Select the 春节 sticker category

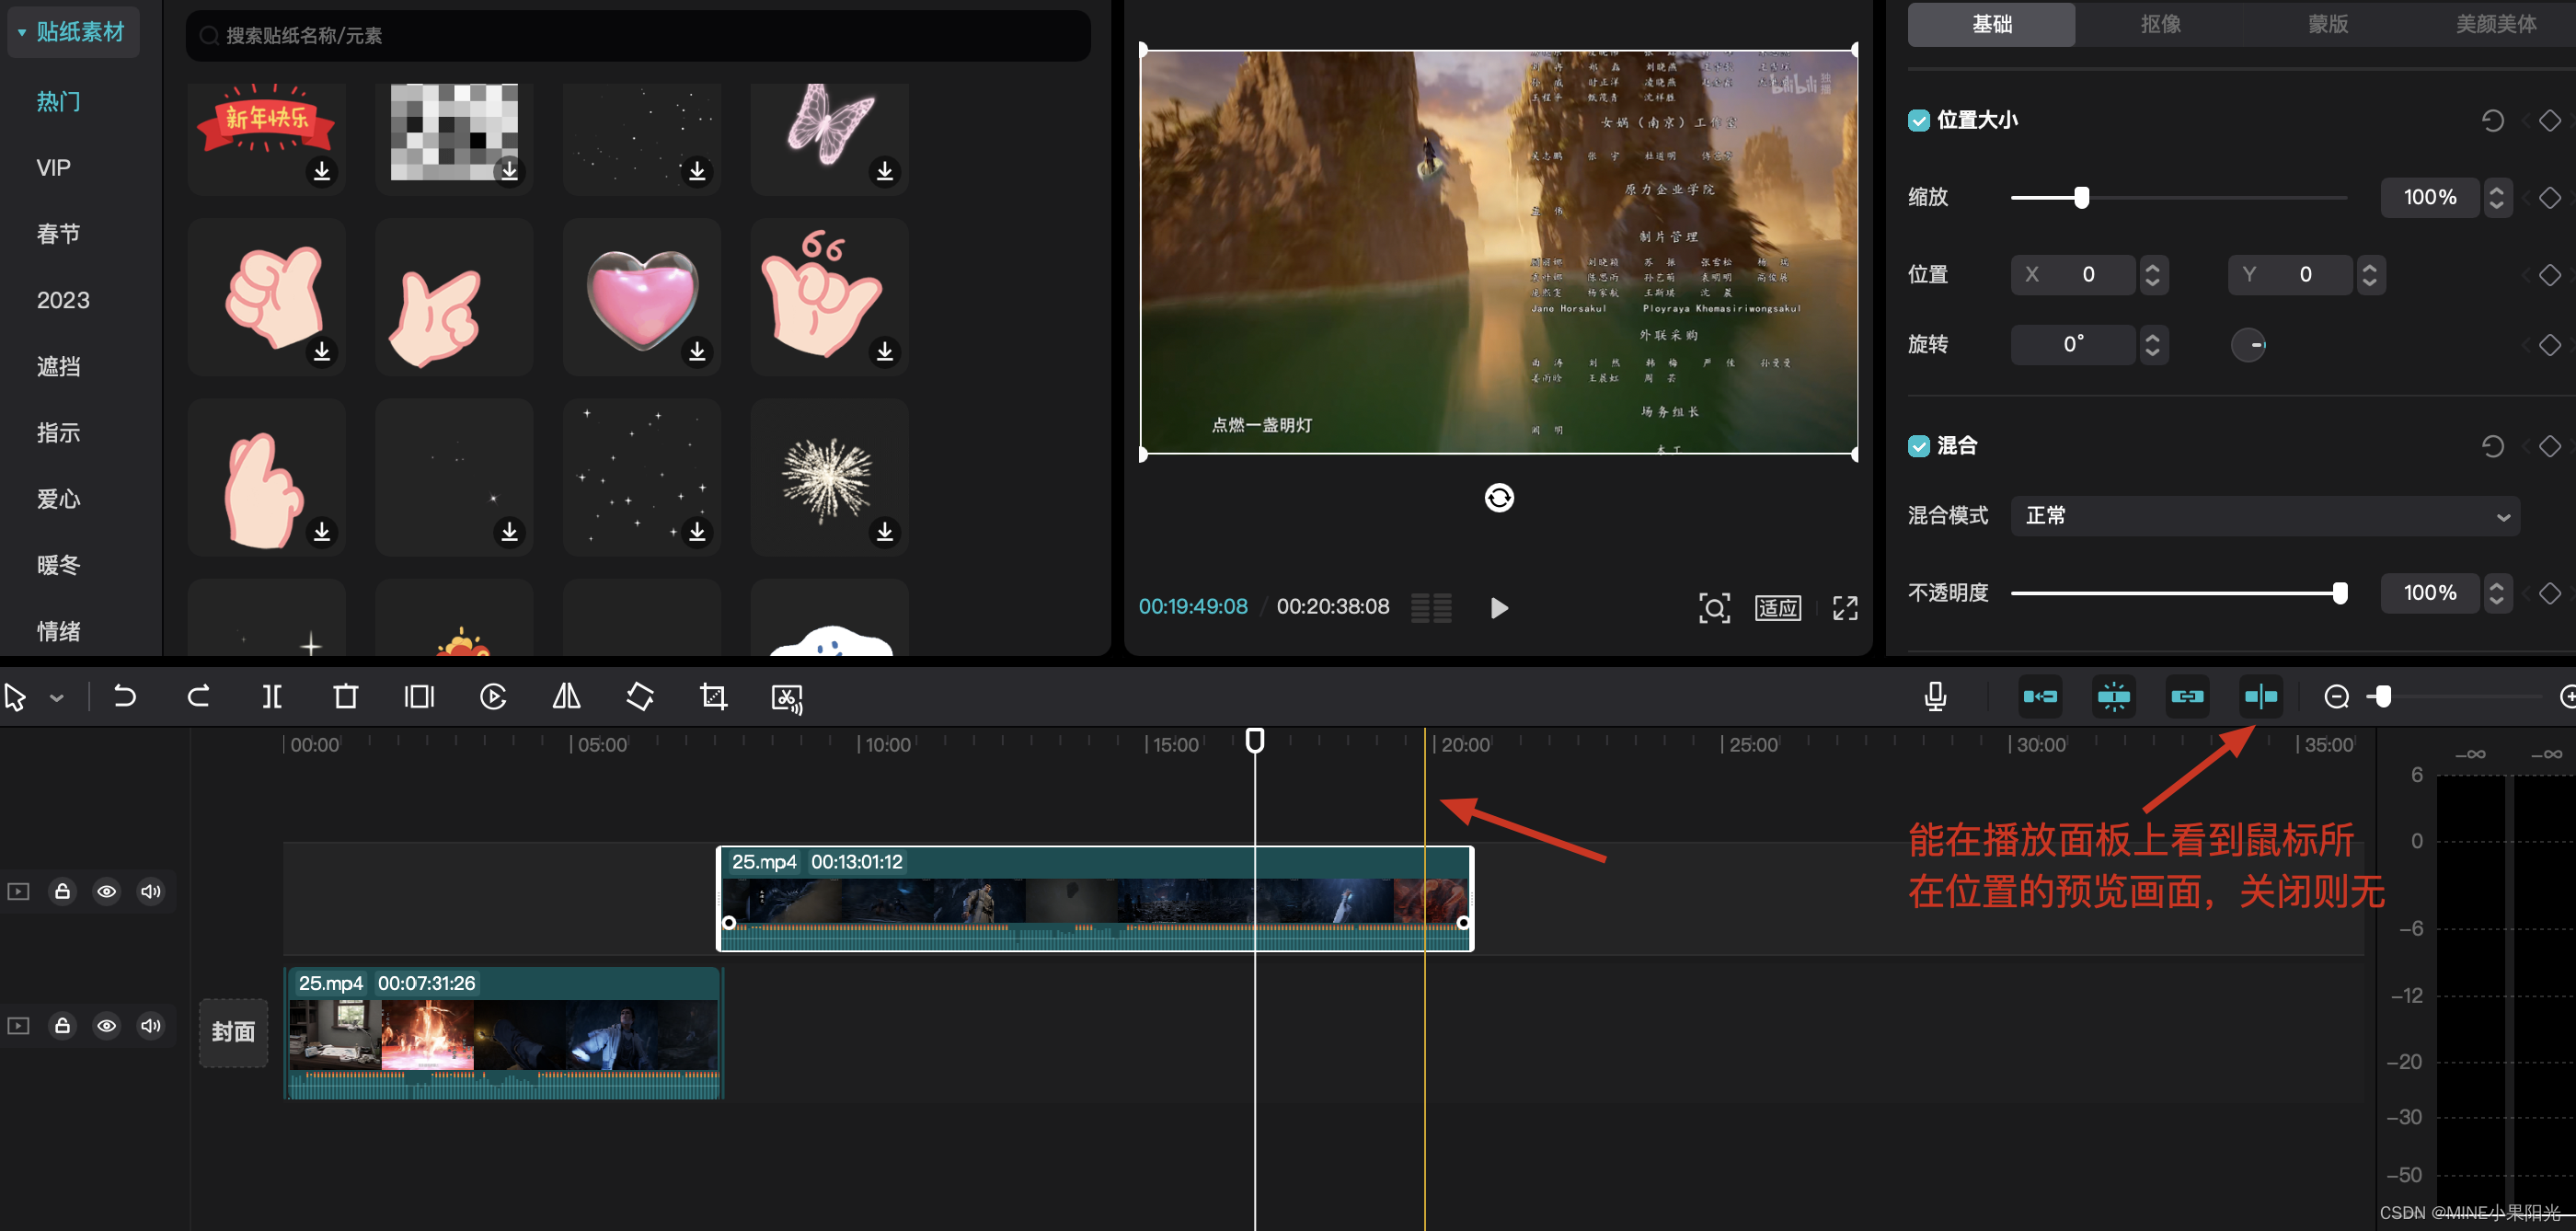pyautogui.click(x=58, y=234)
